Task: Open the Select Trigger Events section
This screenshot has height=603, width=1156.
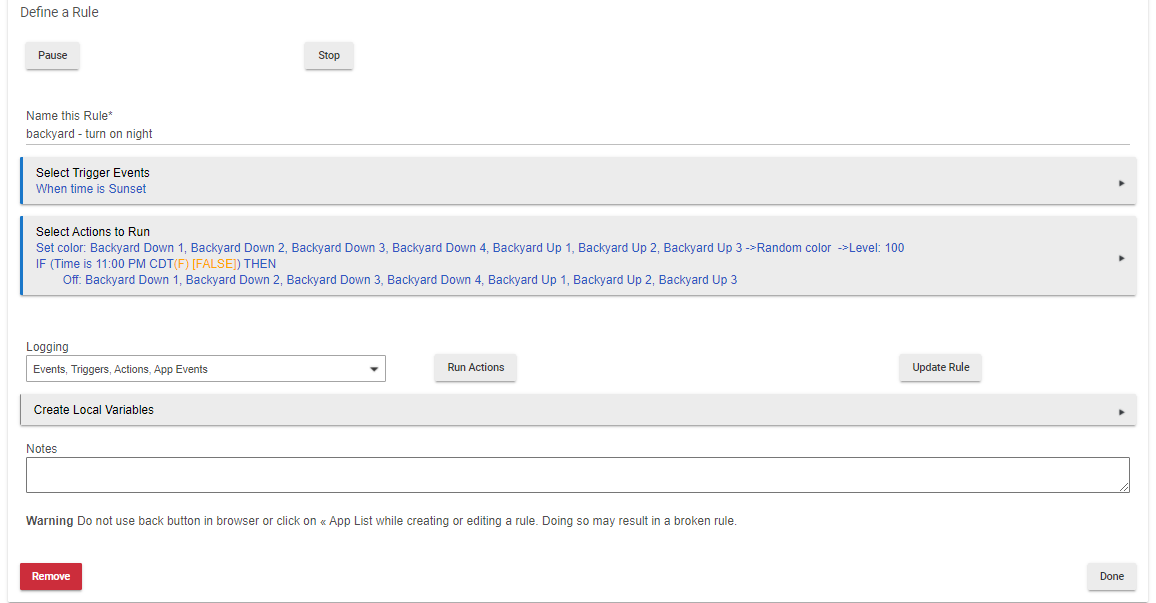Action: [93, 173]
